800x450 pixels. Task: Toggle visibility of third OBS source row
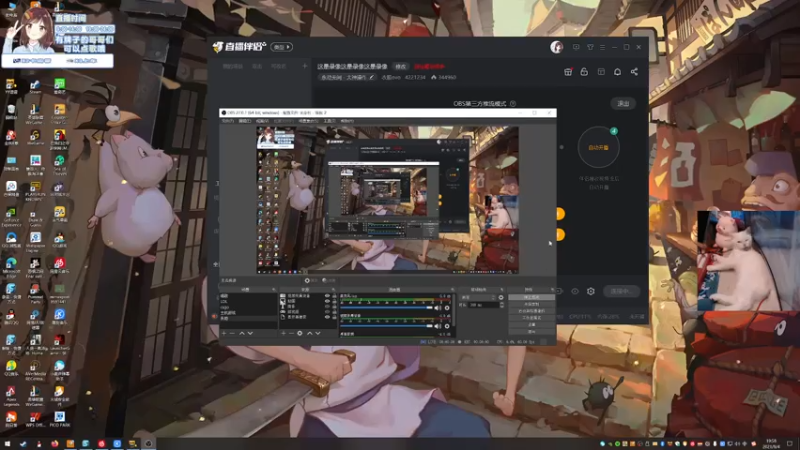point(328,307)
